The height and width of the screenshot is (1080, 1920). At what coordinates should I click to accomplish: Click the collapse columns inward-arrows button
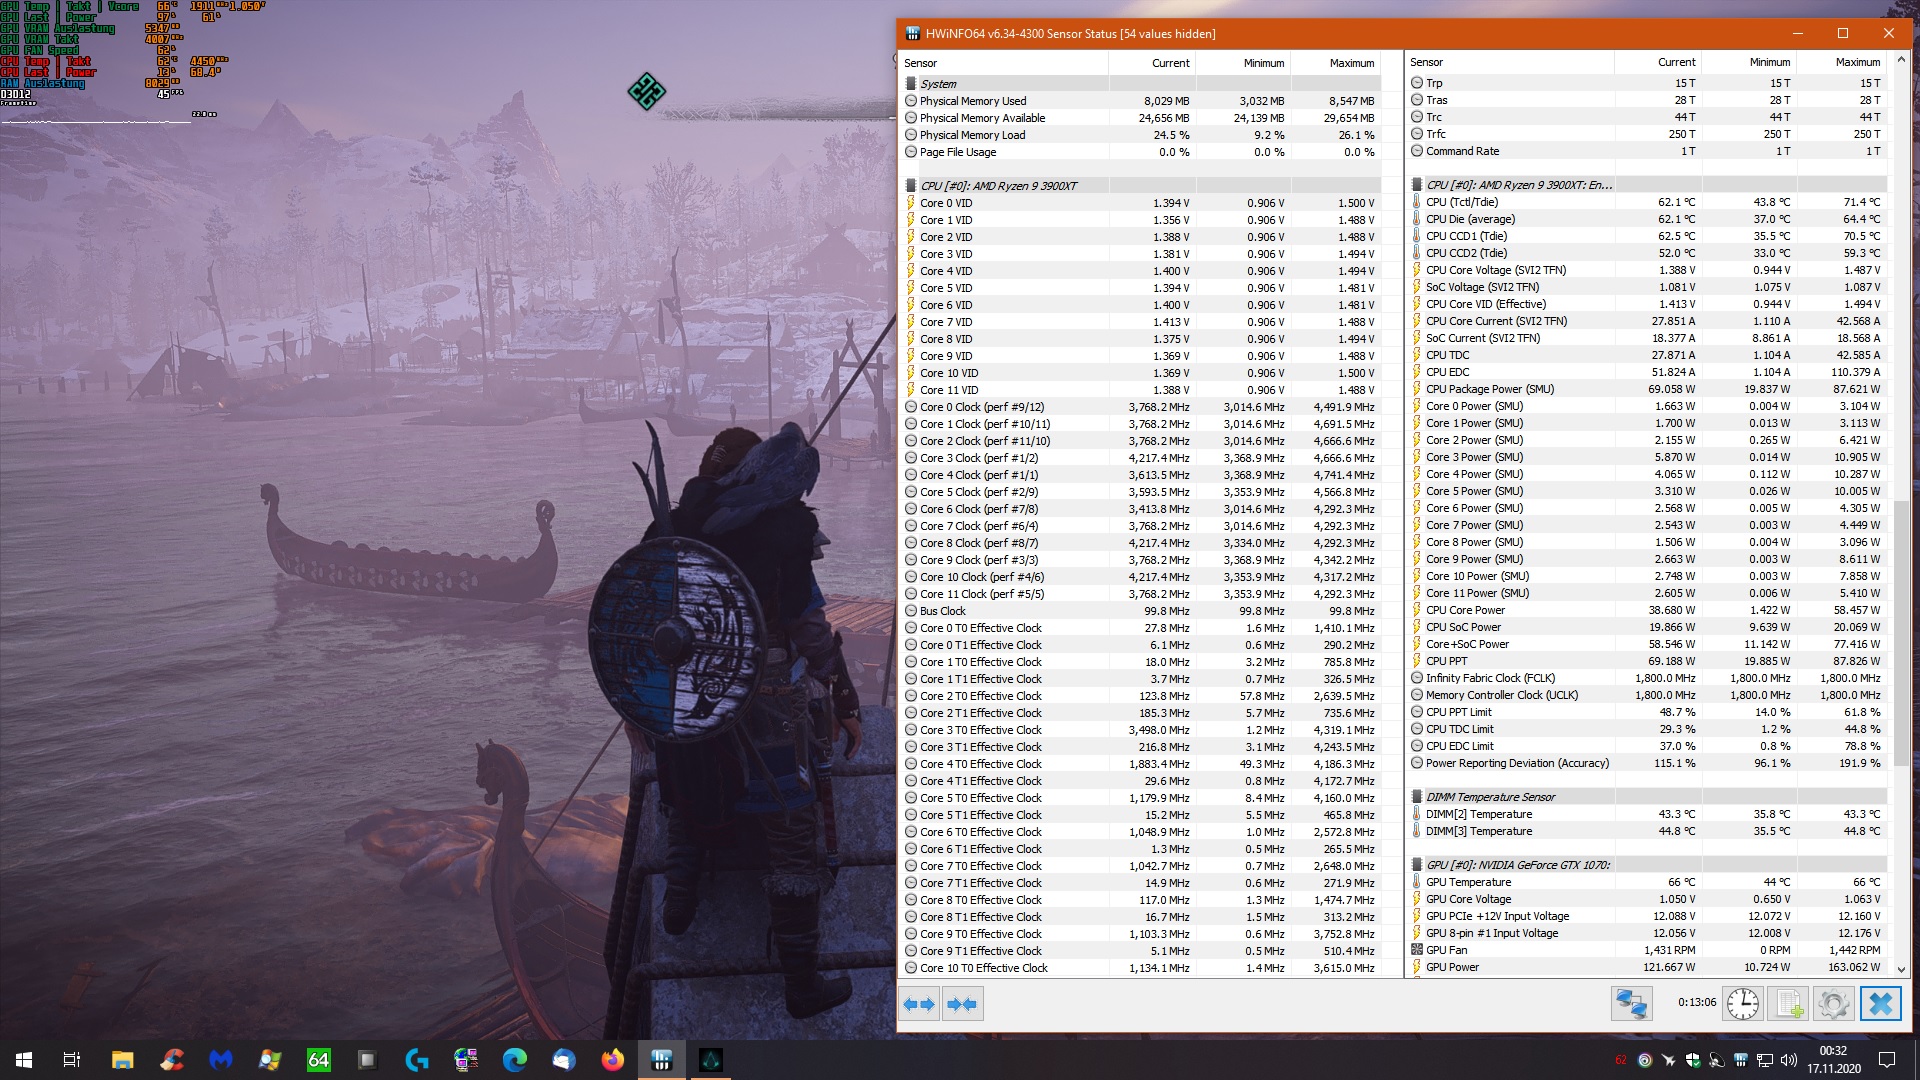[962, 1004]
